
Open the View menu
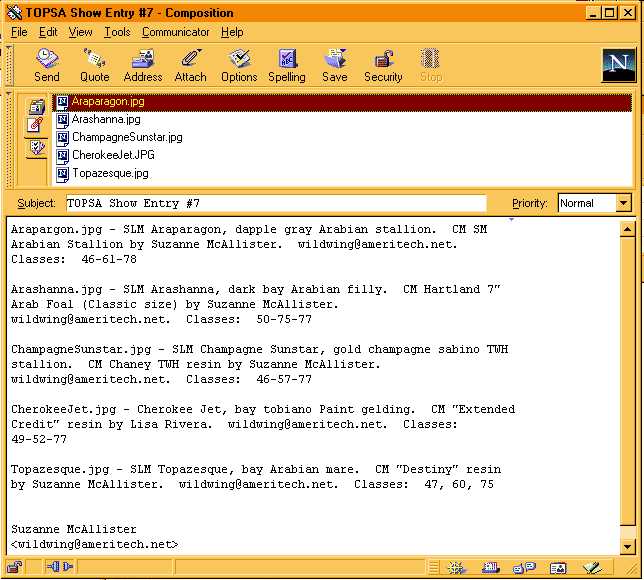tap(80, 32)
